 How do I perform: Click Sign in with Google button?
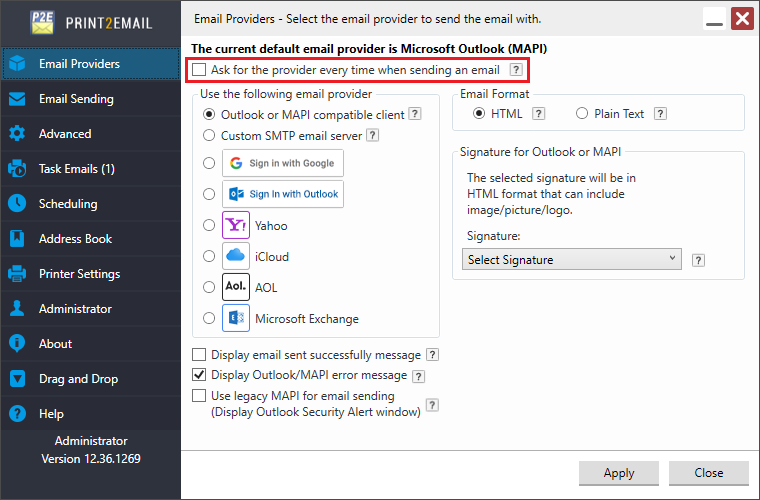283,163
